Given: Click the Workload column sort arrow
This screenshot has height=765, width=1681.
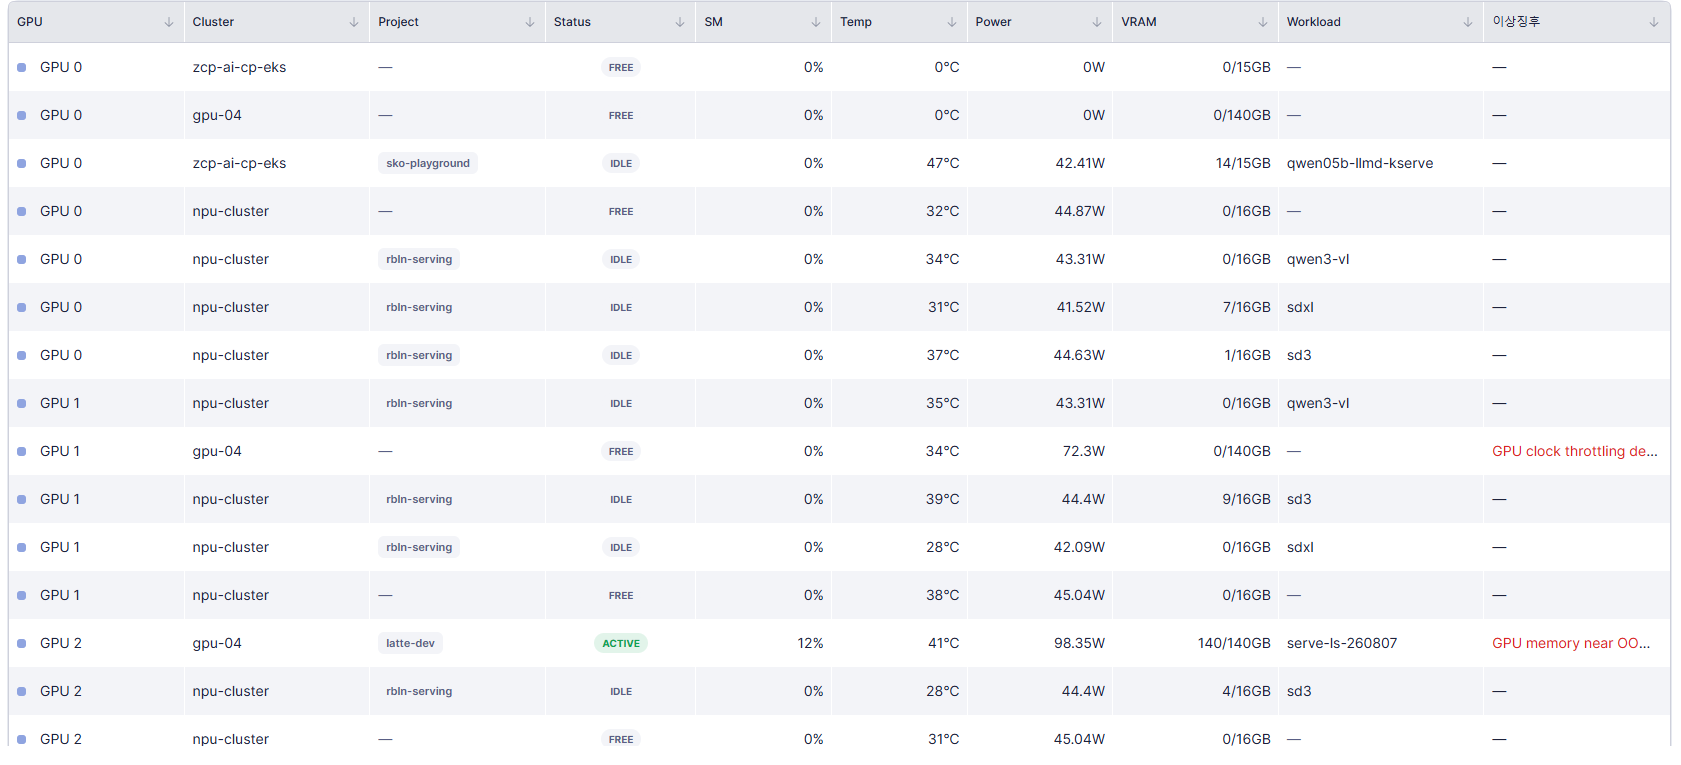Looking at the screenshot, I should point(1468,22).
